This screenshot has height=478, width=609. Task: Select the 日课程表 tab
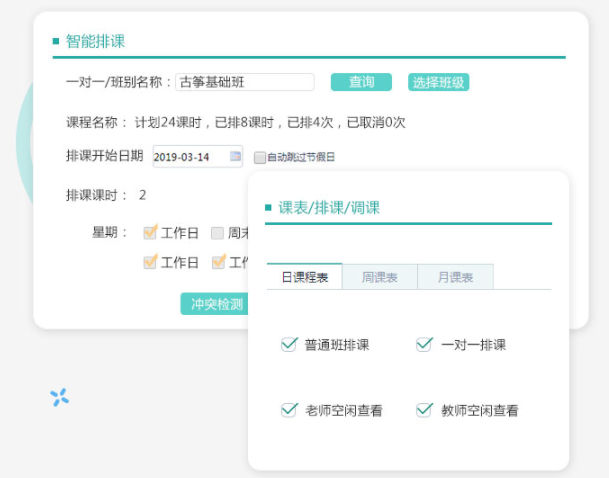pyautogui.click(x=304, y=277)
